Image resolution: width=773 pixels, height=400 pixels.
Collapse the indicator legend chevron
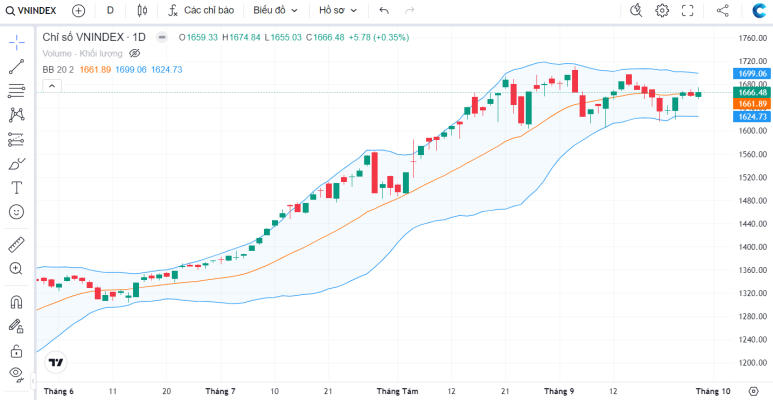click(52, 86)
